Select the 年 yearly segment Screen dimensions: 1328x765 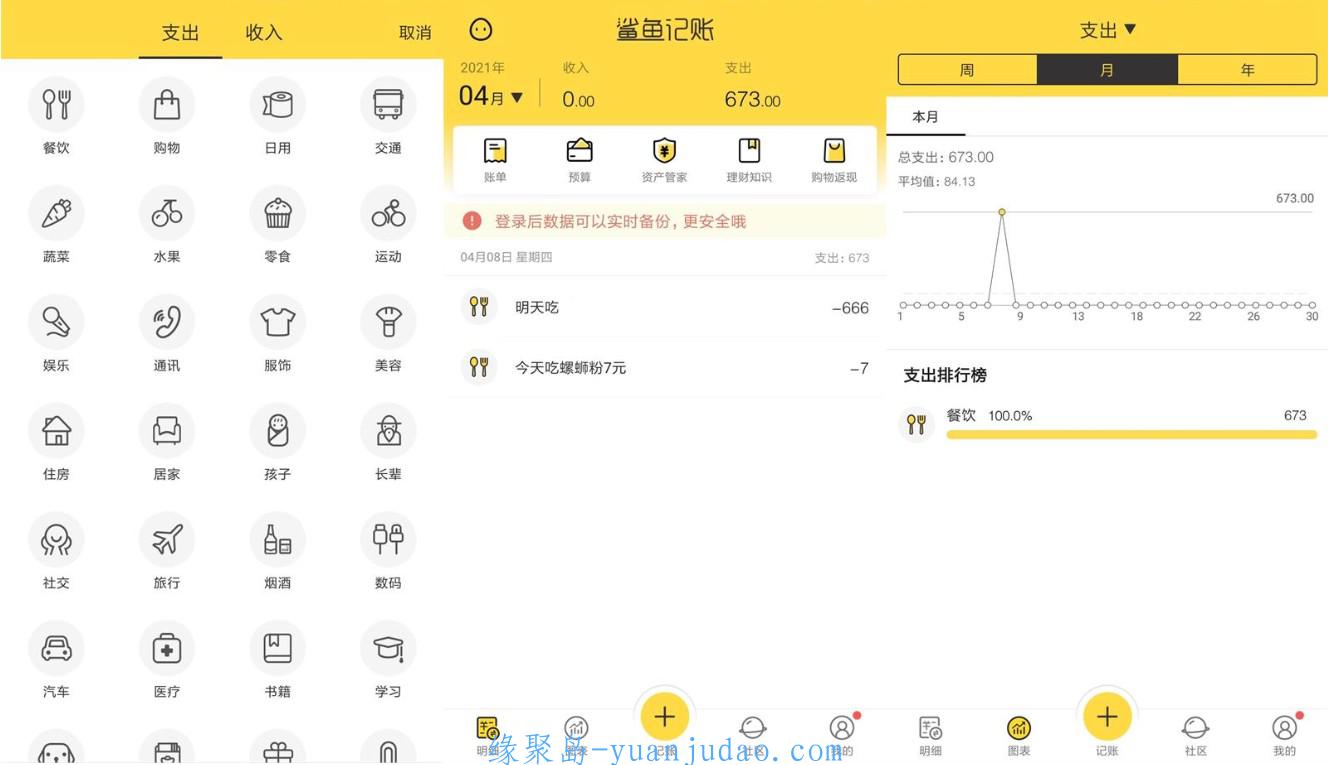coord(1247,70)
